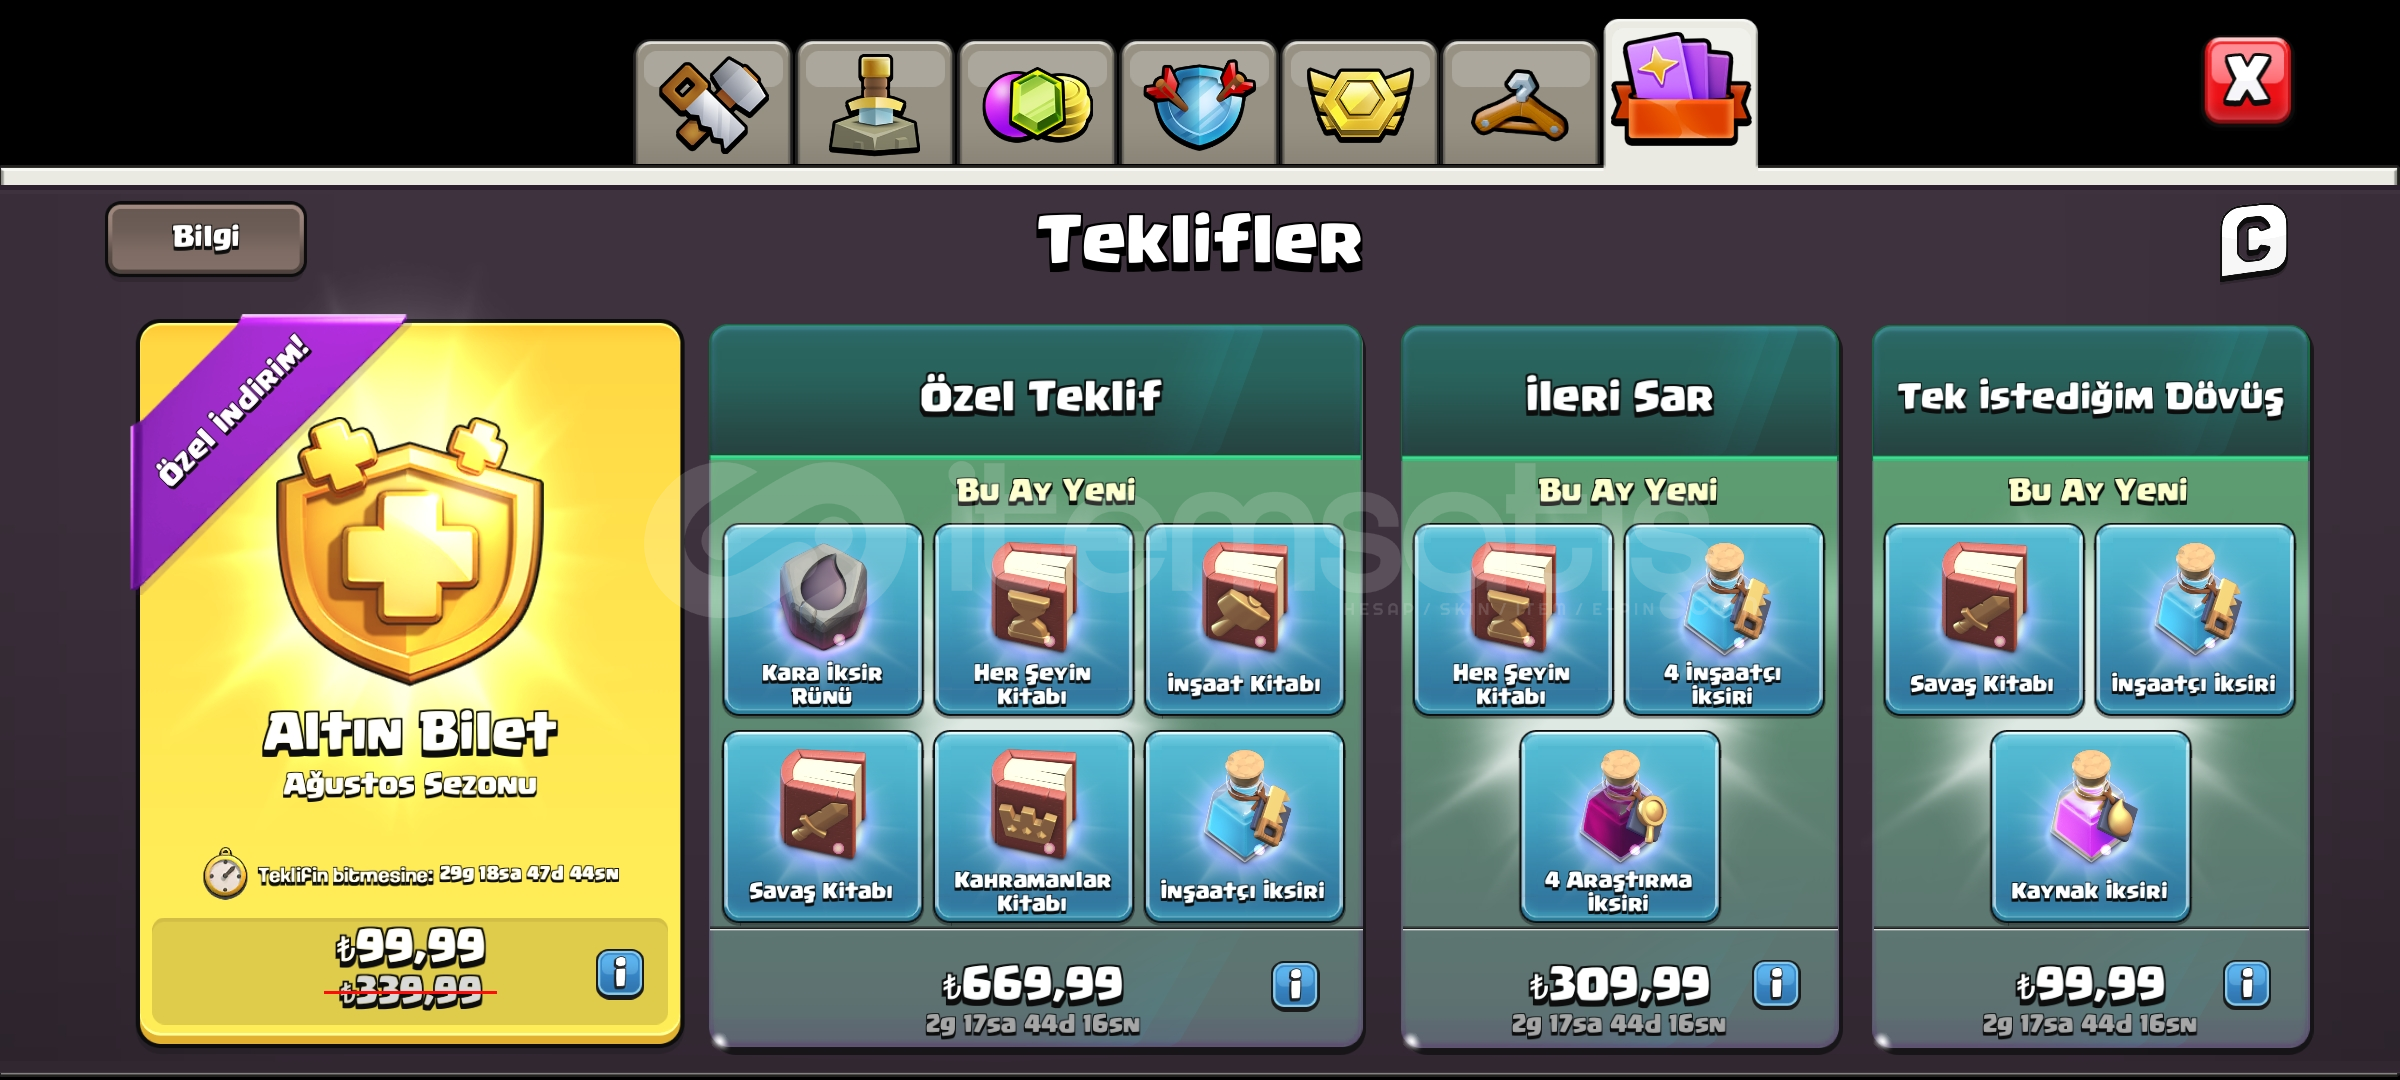Open the gold winged badge tab

(x=1359, y=103)
